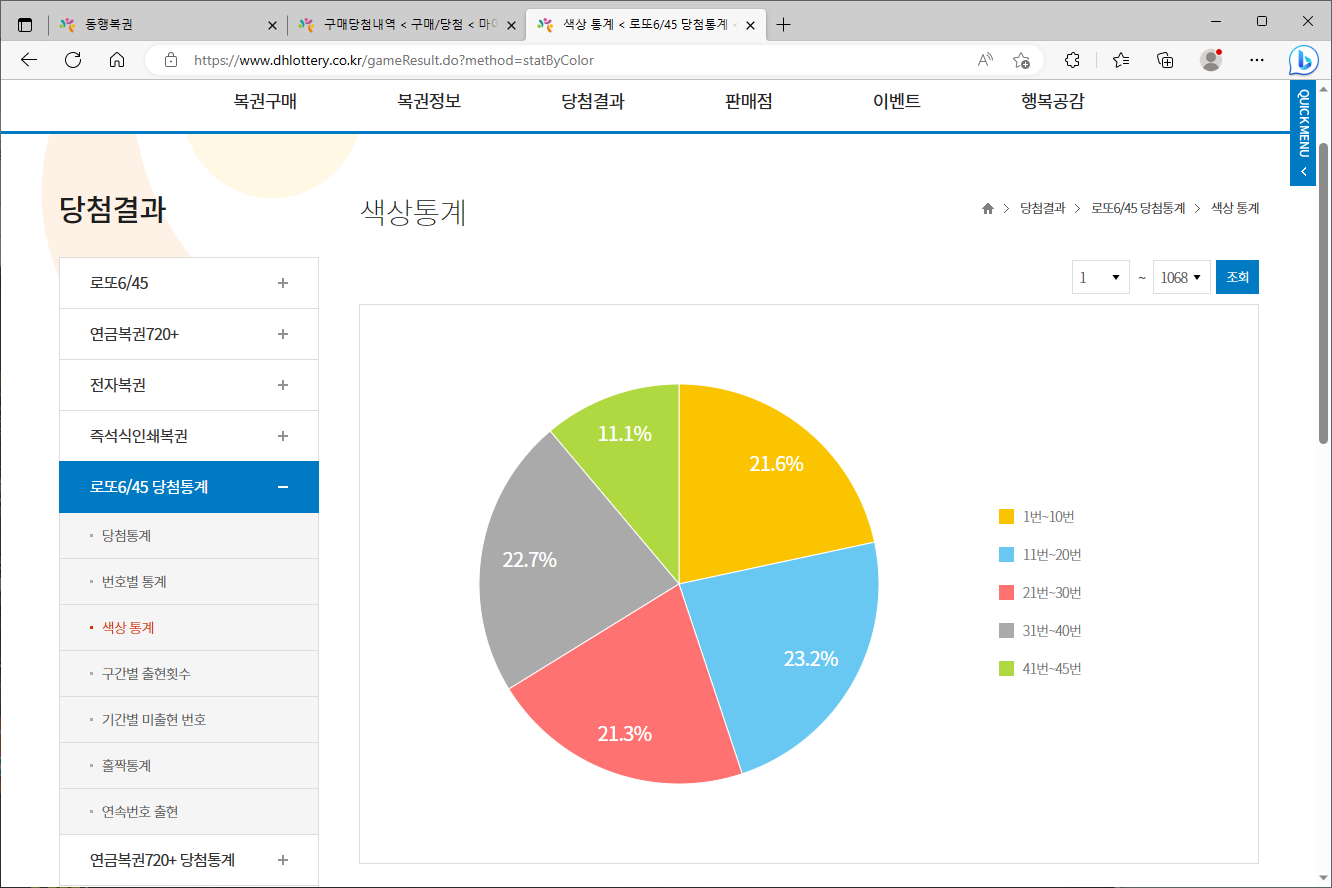Open the 당첨결과 menu
The image size is (1332, 888).
click(x=593, y=101)
